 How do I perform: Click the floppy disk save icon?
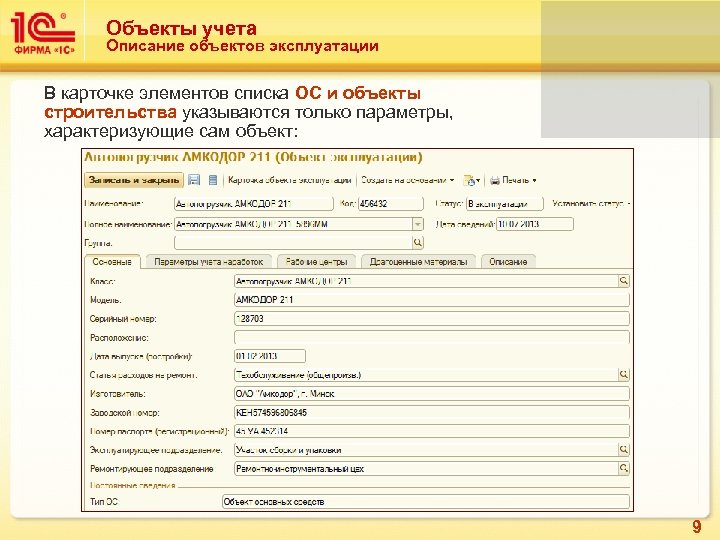[194, 180]
